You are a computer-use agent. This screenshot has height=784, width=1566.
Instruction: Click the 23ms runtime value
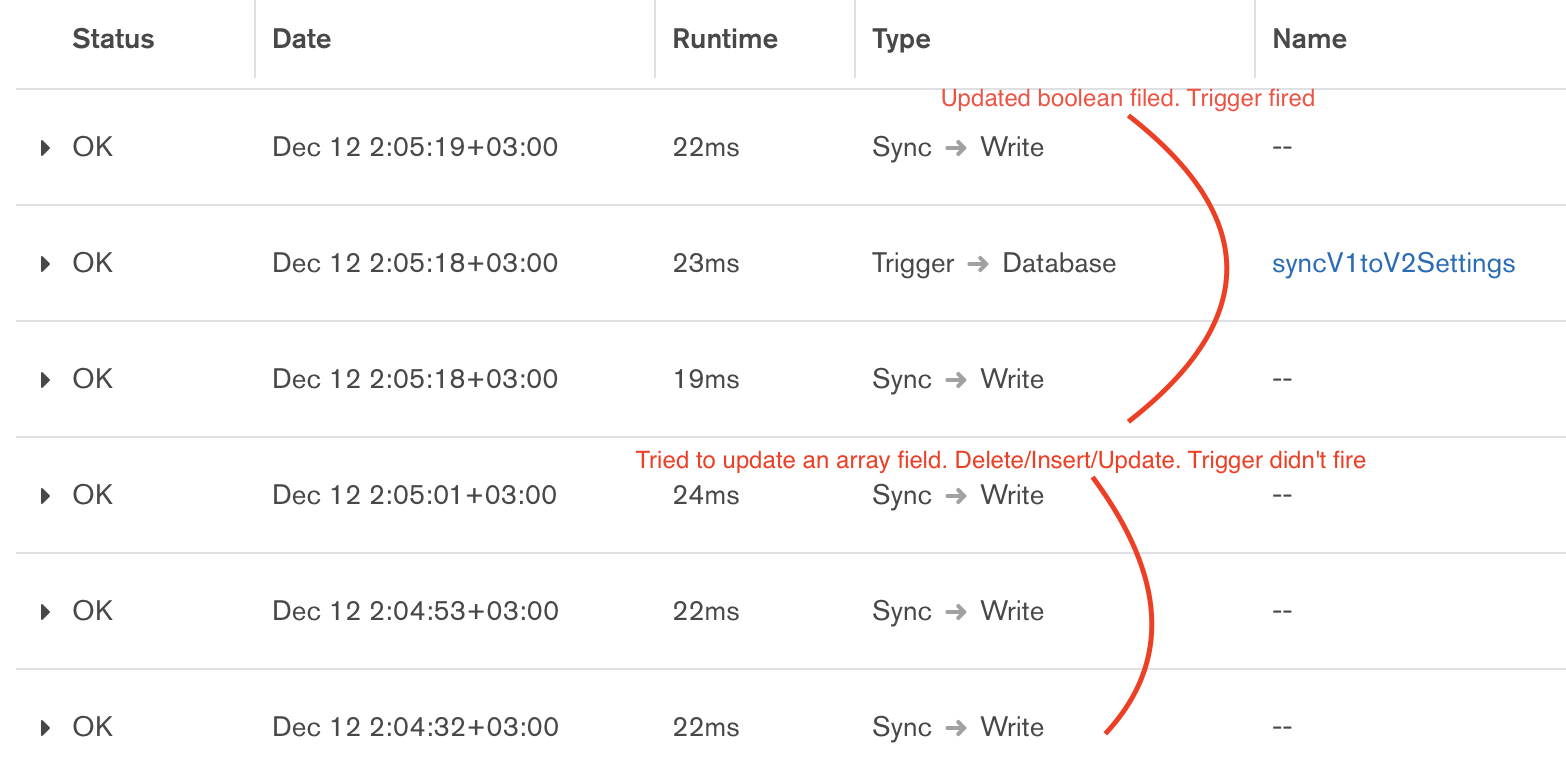click(706, 264)
